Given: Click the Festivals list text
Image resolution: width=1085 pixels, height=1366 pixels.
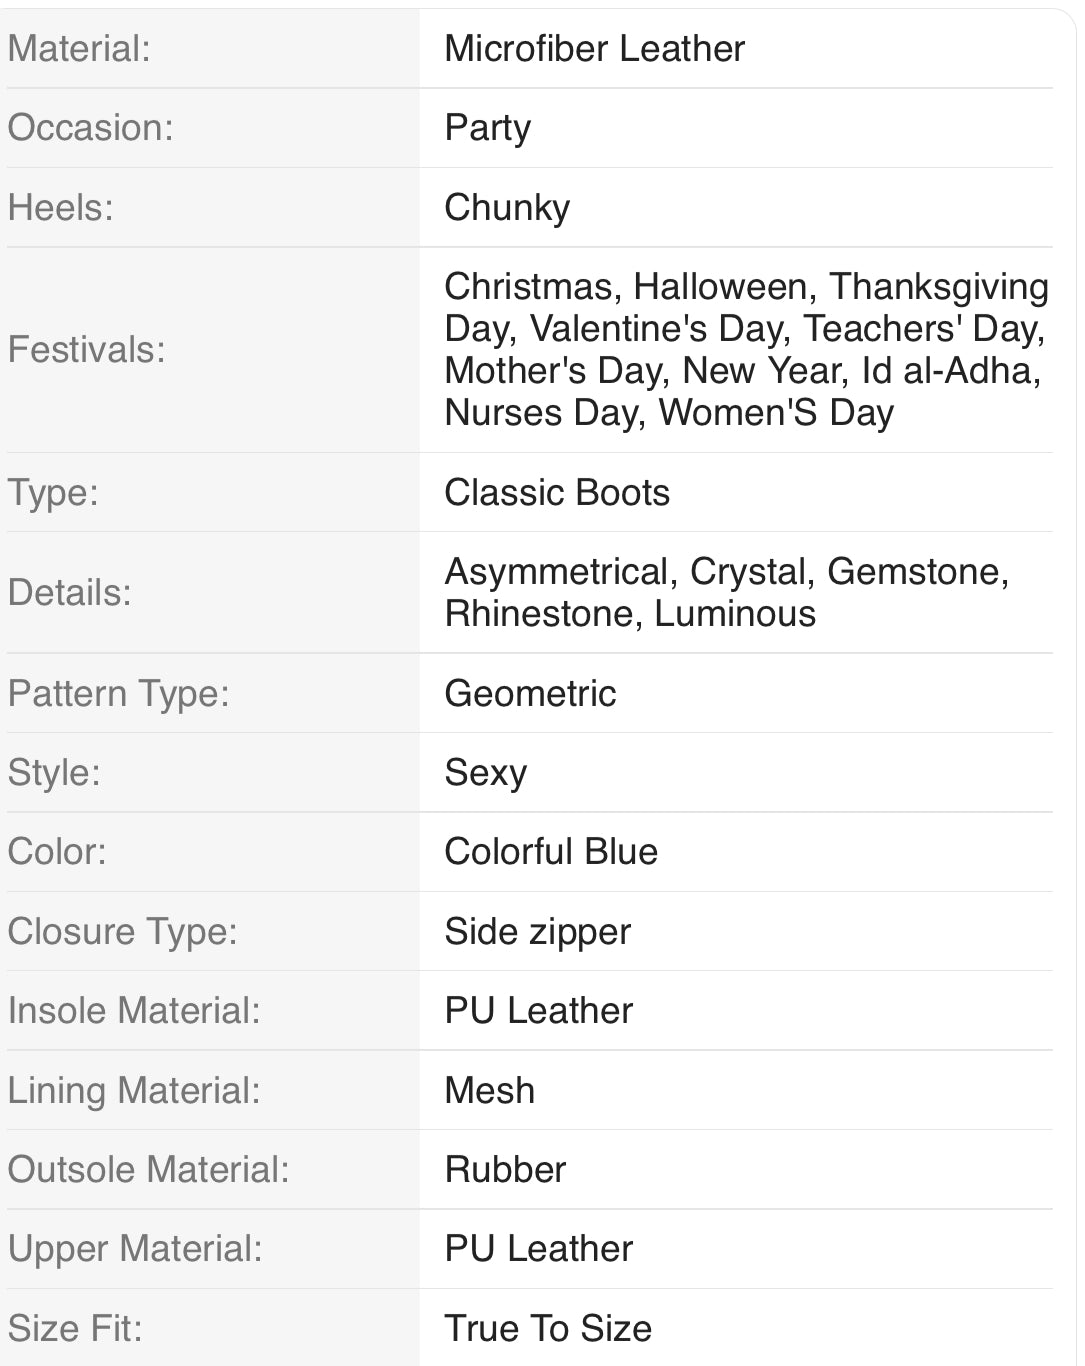Looking at the screenshot, I should tap(745, 349).
